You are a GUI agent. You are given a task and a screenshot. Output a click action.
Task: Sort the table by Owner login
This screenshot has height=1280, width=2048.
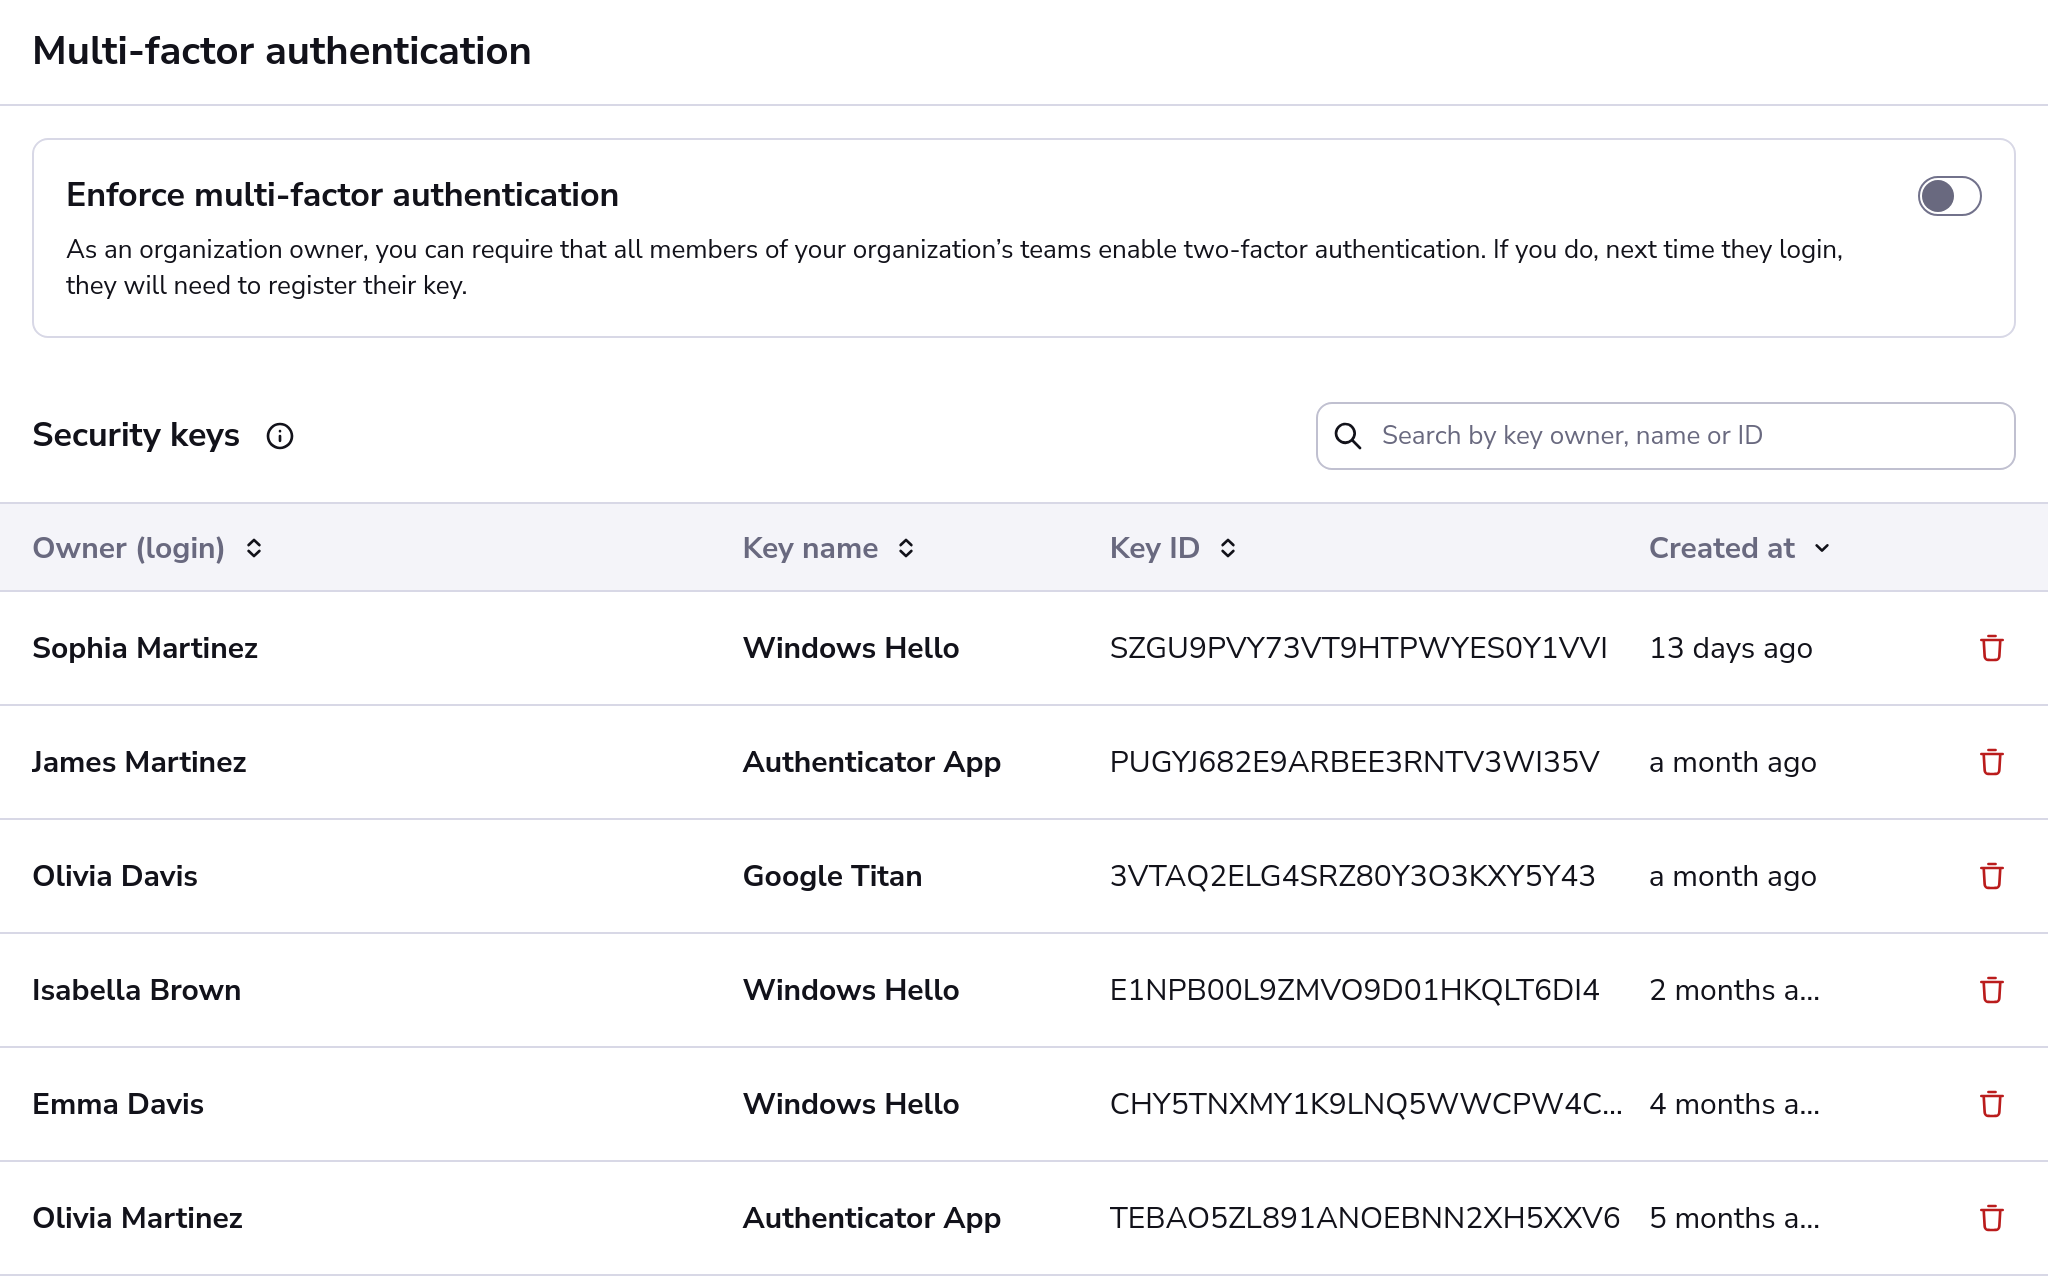(x=254, y=548)
